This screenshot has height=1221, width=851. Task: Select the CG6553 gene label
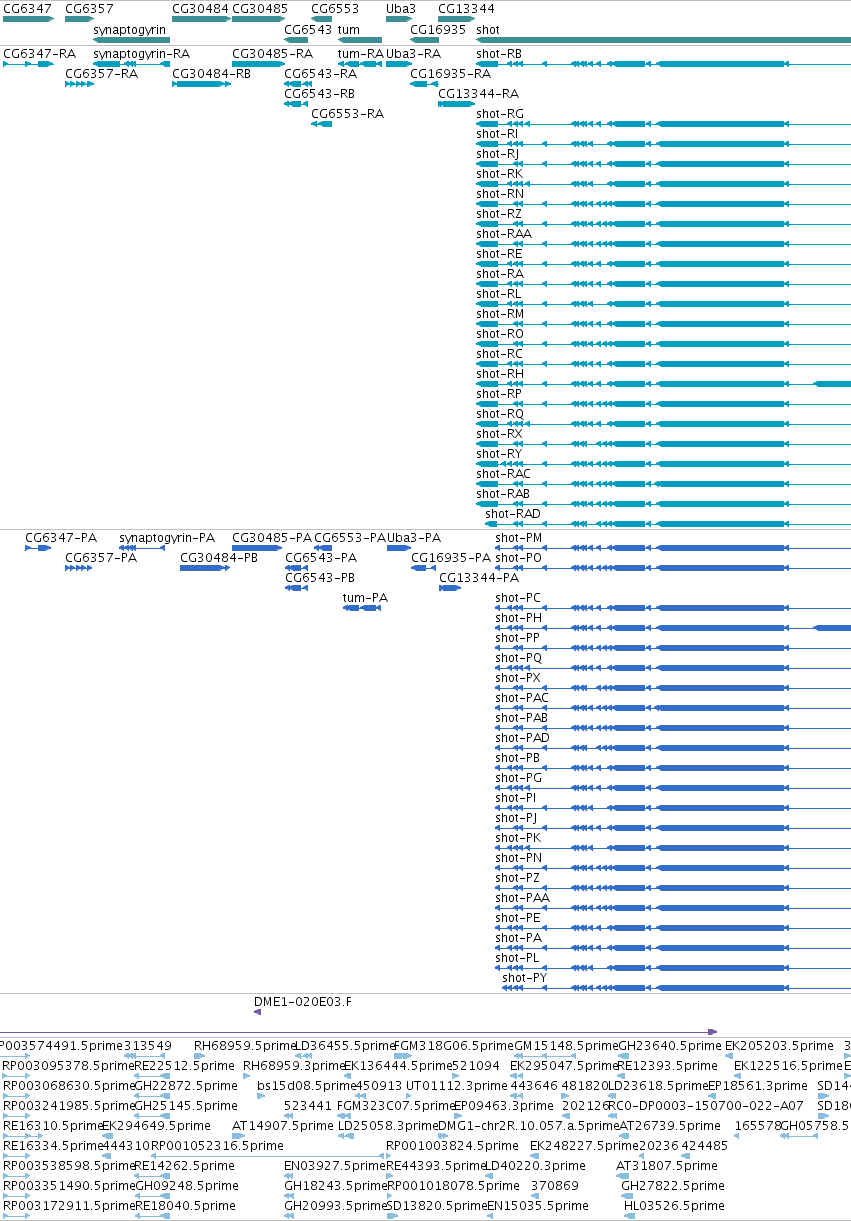(335, 9)
